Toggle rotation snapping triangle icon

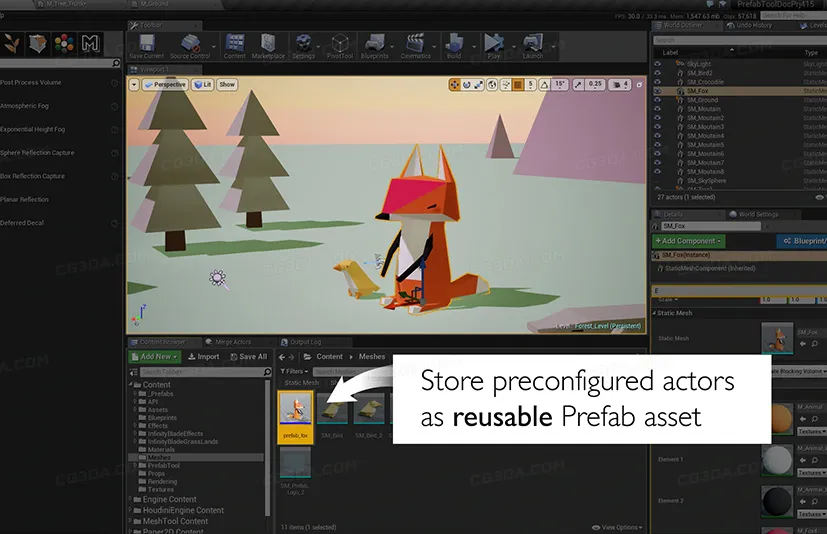(x=544, y=84)
